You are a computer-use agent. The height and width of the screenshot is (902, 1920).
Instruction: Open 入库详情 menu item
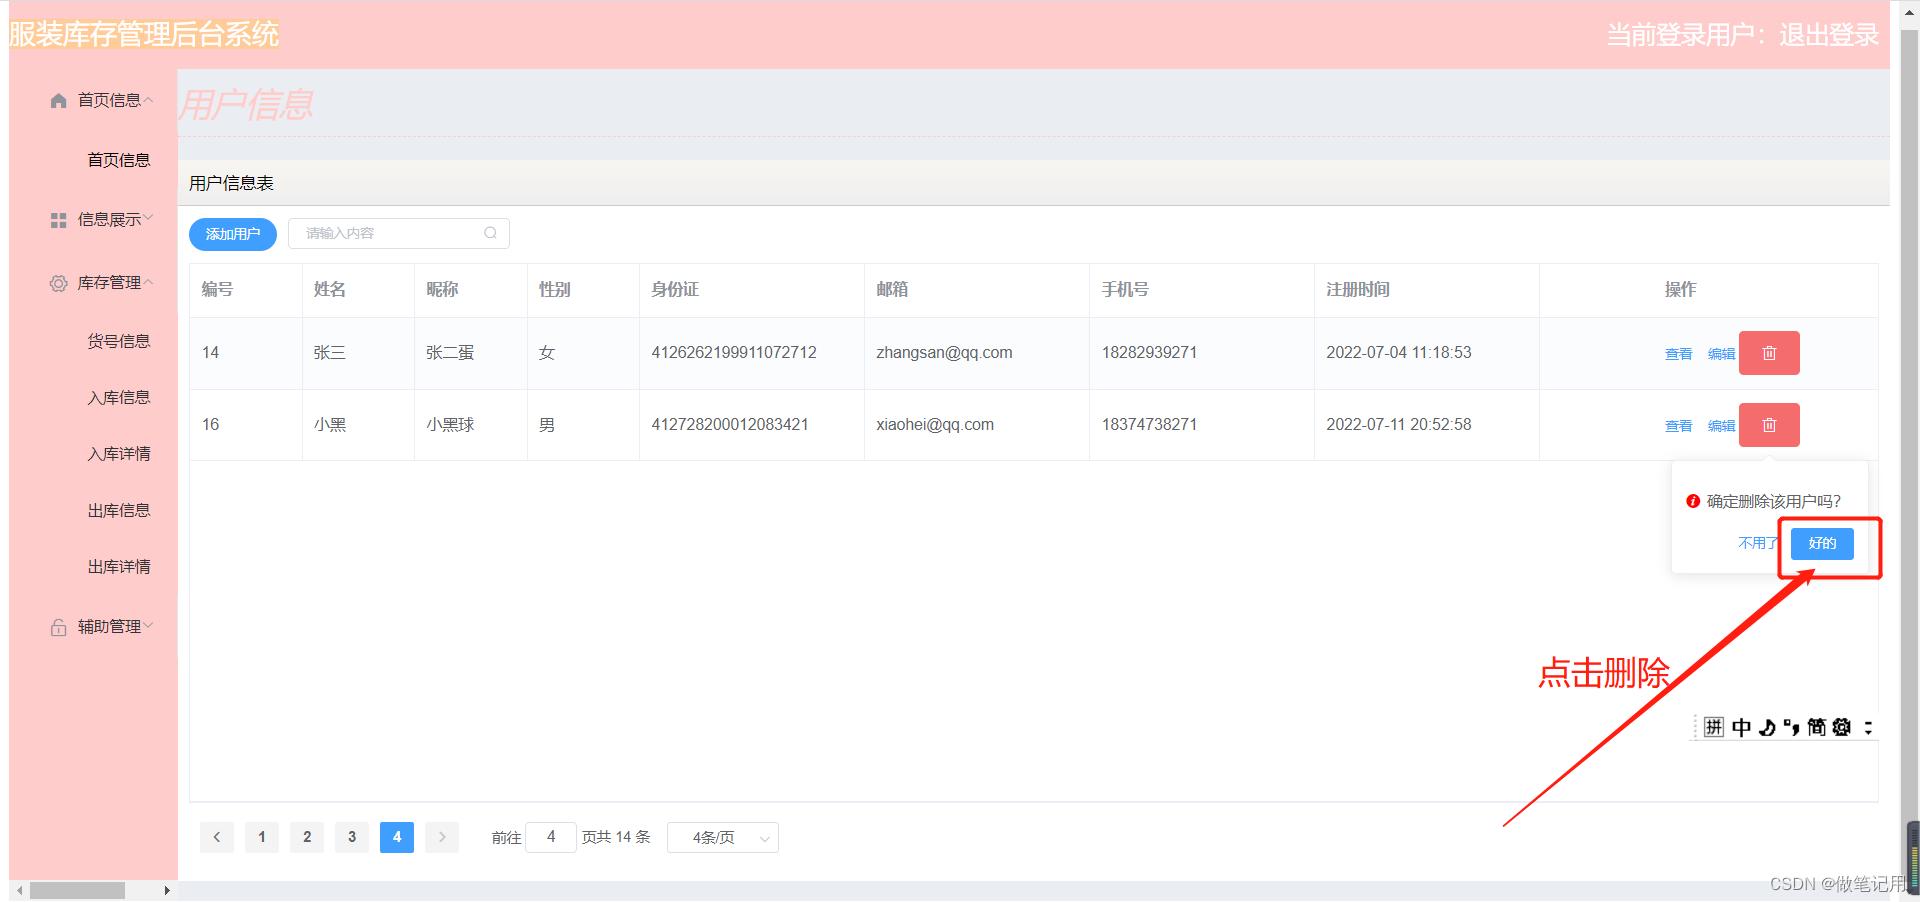pos(118,454)
